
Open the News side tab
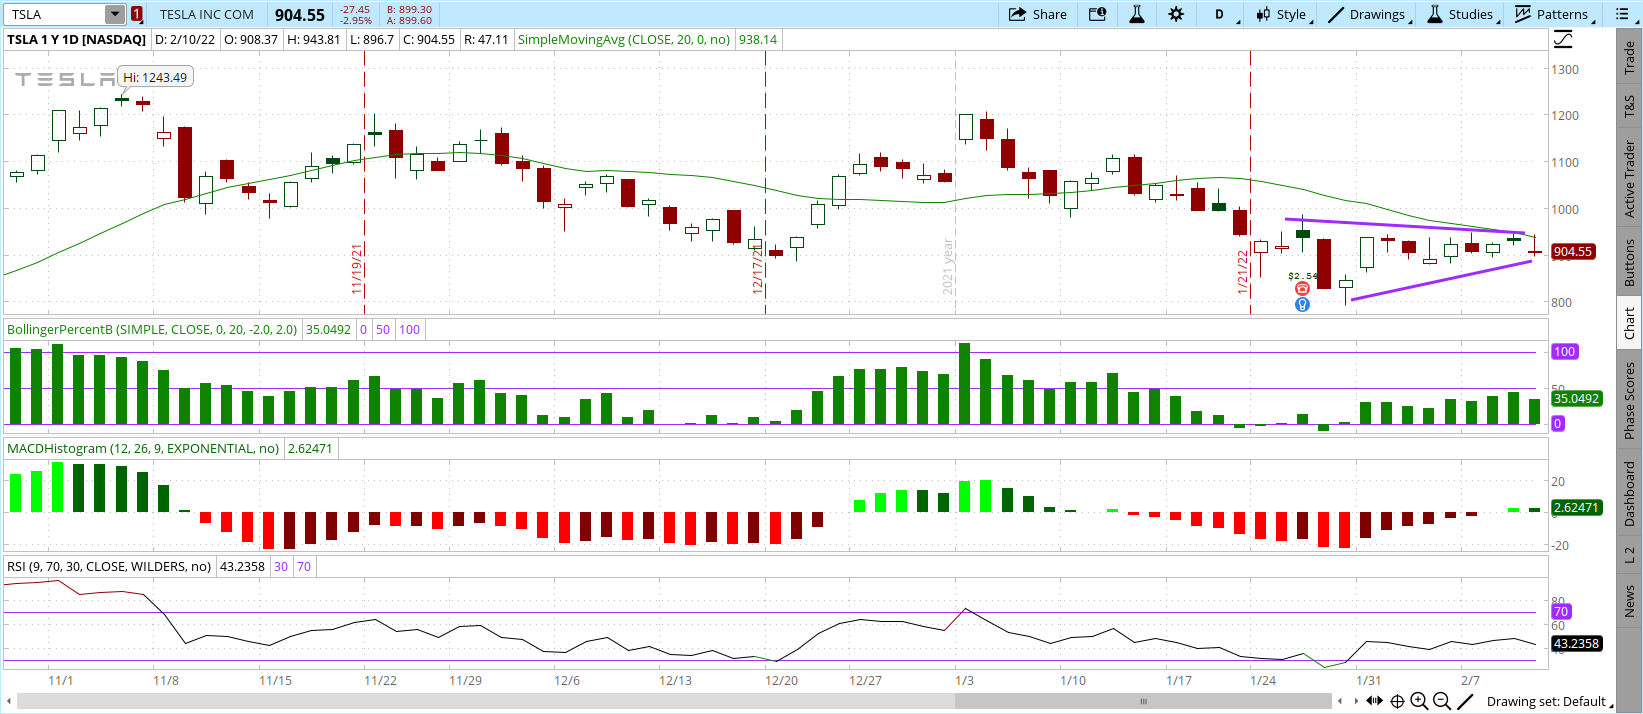tap(1629, 601)
